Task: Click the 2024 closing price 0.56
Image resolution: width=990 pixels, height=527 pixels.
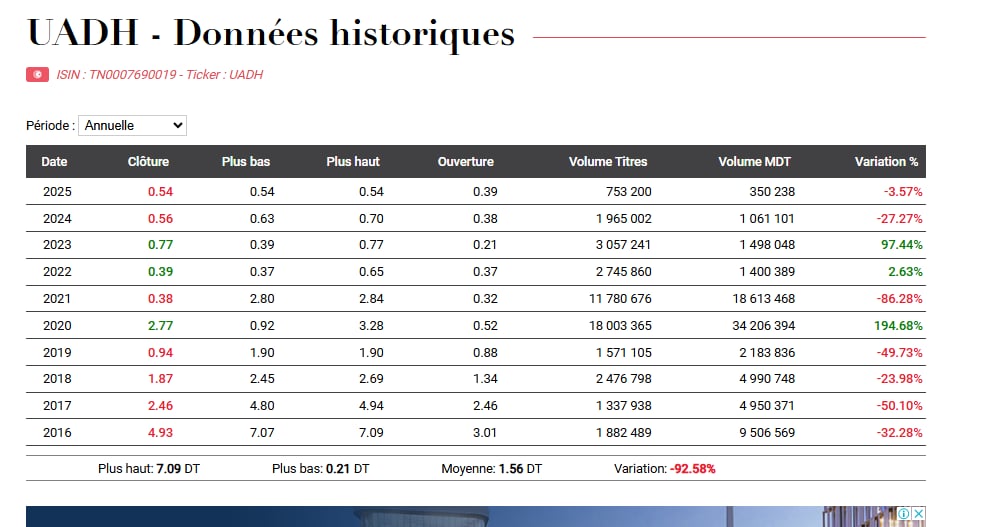Action: (x=160, y=219)
